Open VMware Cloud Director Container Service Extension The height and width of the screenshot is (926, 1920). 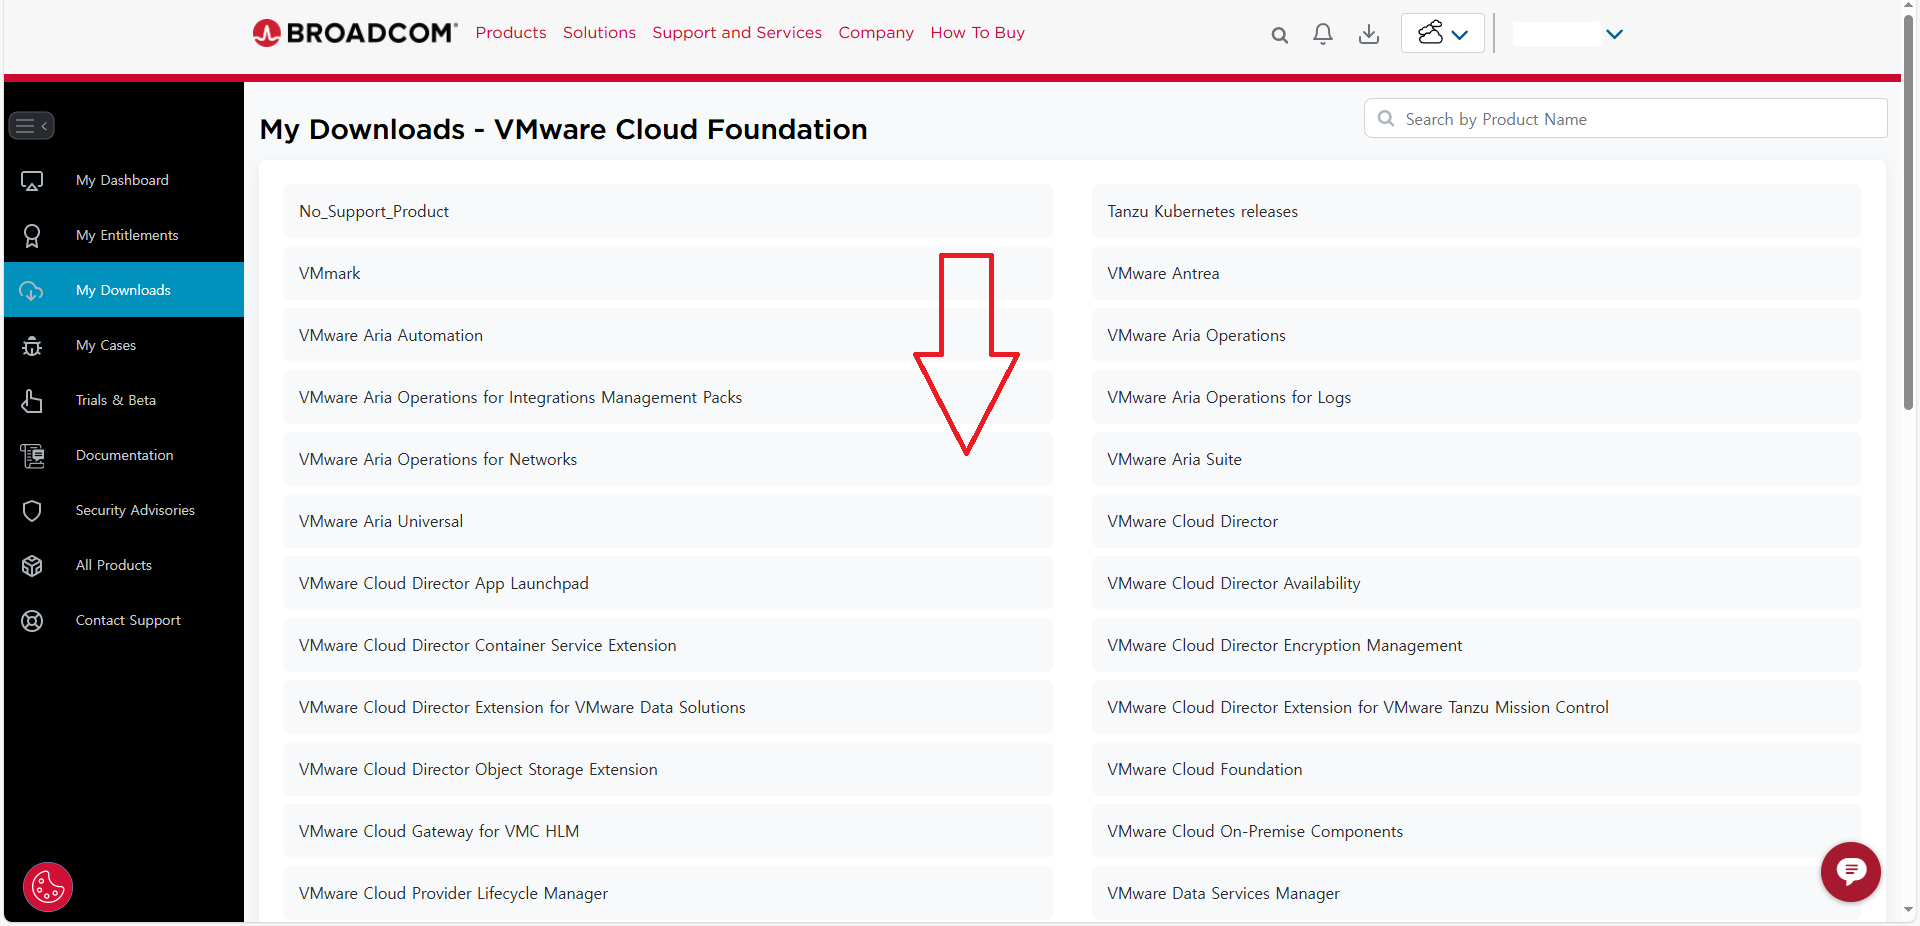(668, 645)
